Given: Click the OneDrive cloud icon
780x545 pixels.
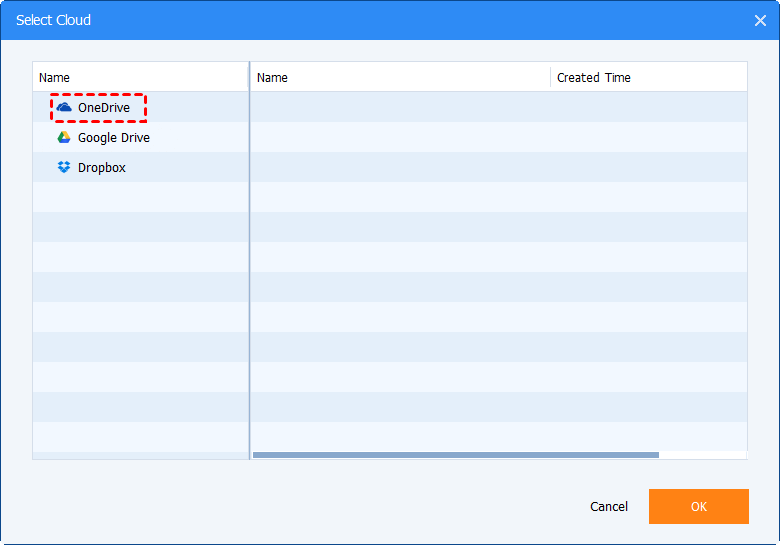Looking at the screenshot, I should click(x=64, y=107).
